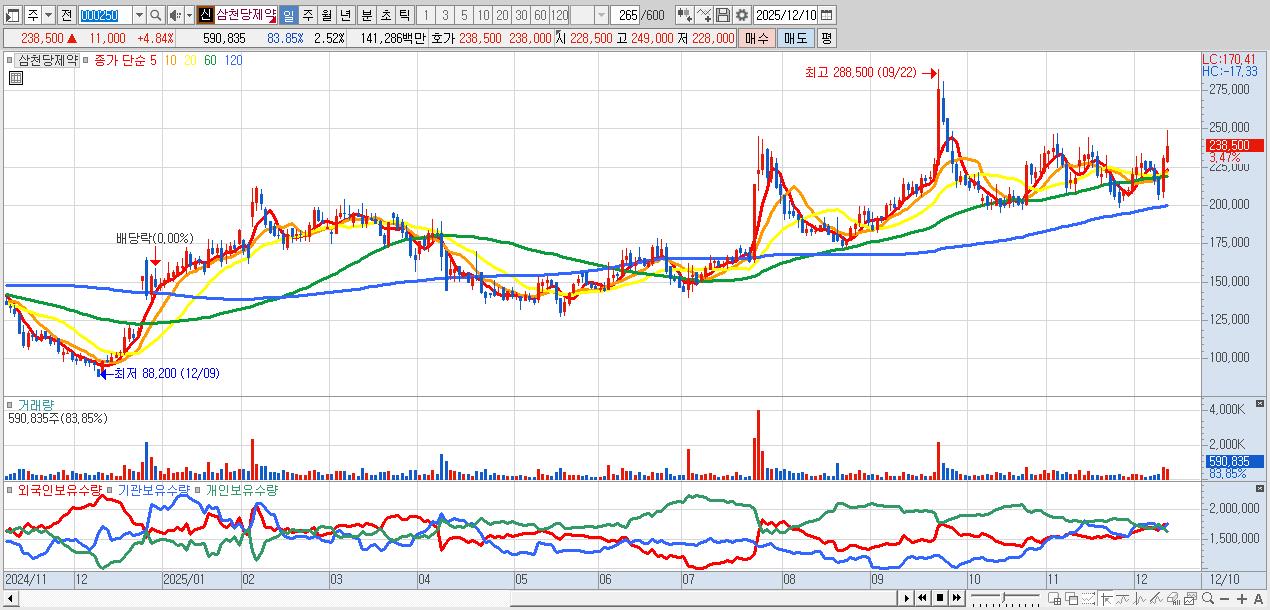This screenshot has width=1270, height=610.
Task: Click the 최고 288,500 (09/22) annotation
Action: pyautogui.click(x=863, y=72)
